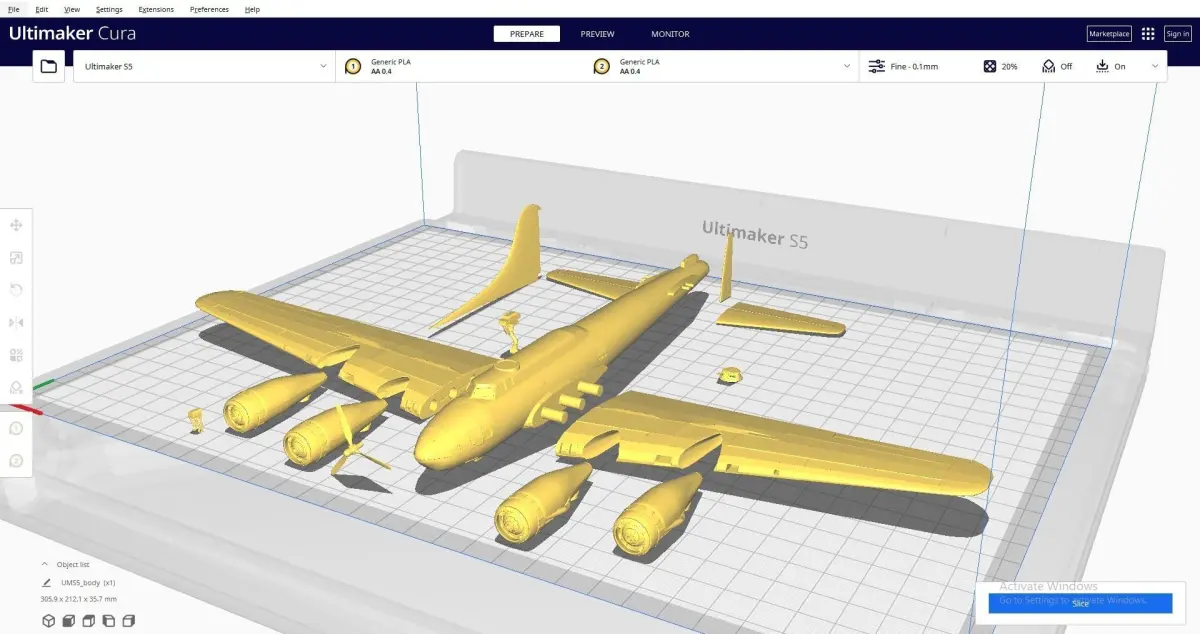Click the Sign in button
Image resolution: width=1200 pixels, height=634 pixels.
click(x=1178, y=34)
